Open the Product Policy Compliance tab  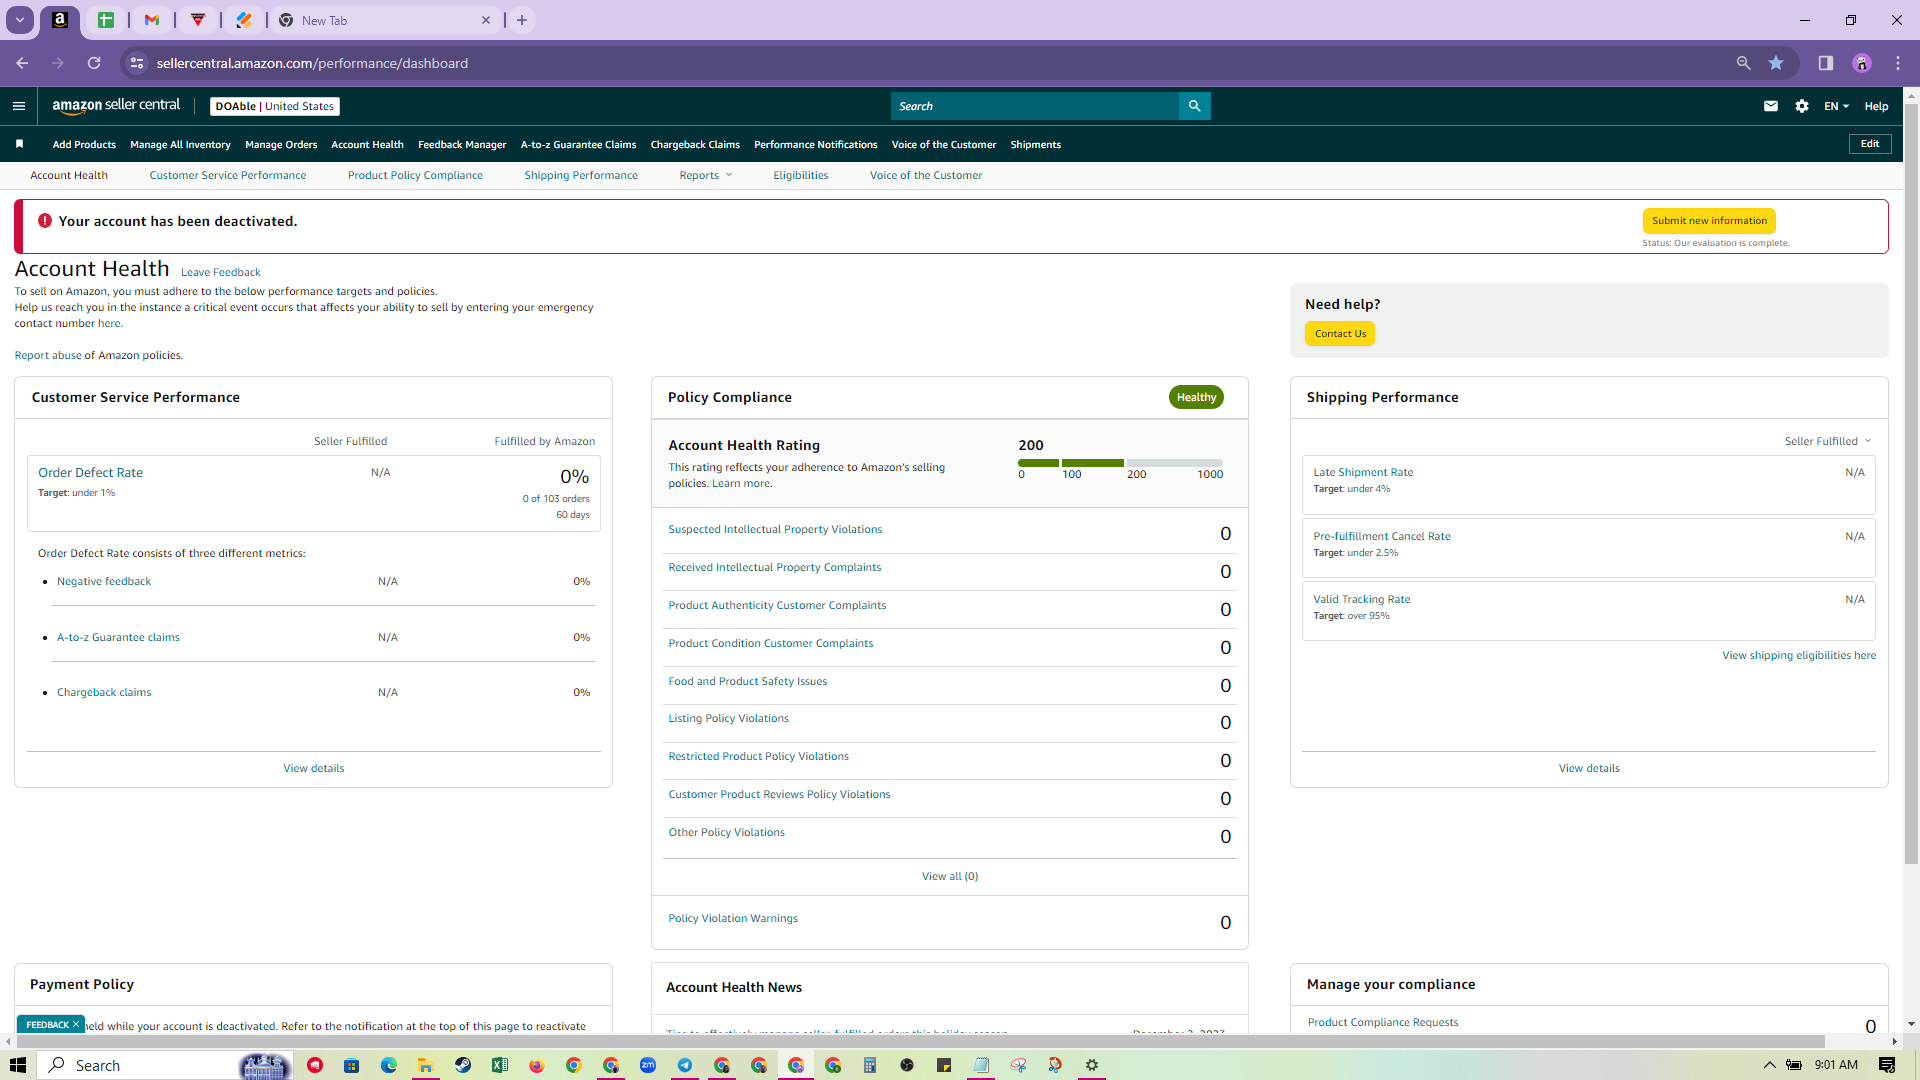(x=415, y=175)
